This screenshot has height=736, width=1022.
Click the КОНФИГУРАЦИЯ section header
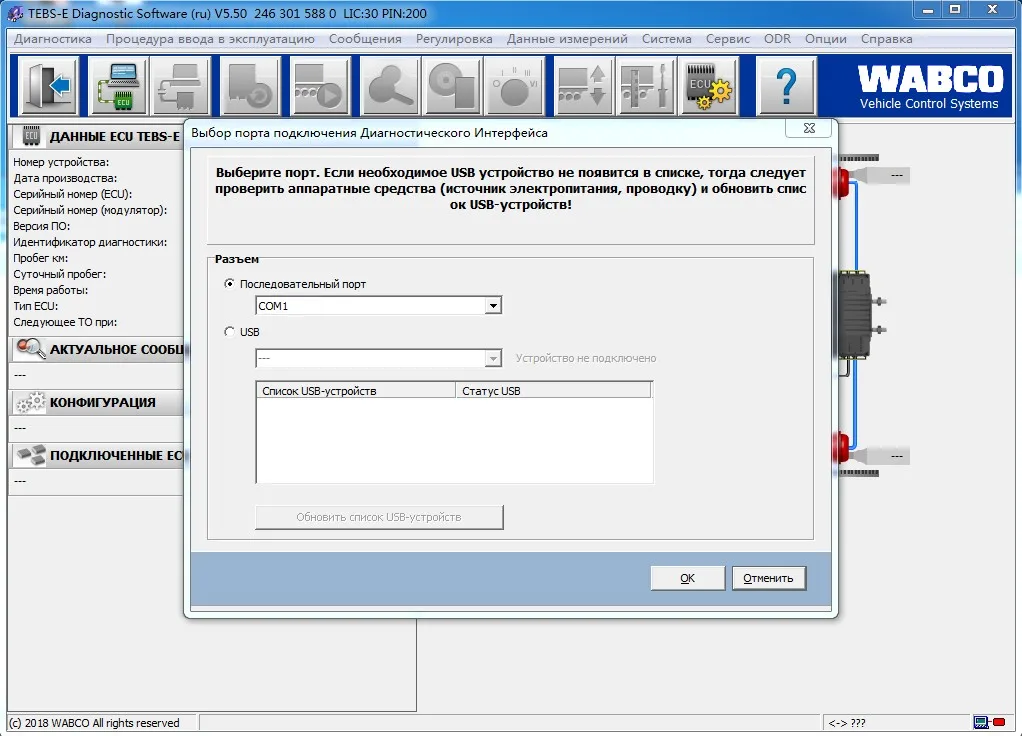98,402
